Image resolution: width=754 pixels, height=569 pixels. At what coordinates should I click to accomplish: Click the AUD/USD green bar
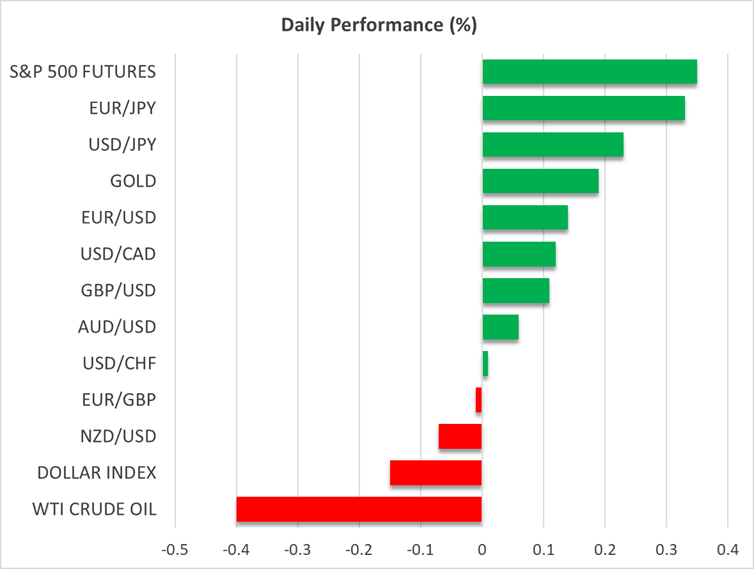[x=500, y=327]
